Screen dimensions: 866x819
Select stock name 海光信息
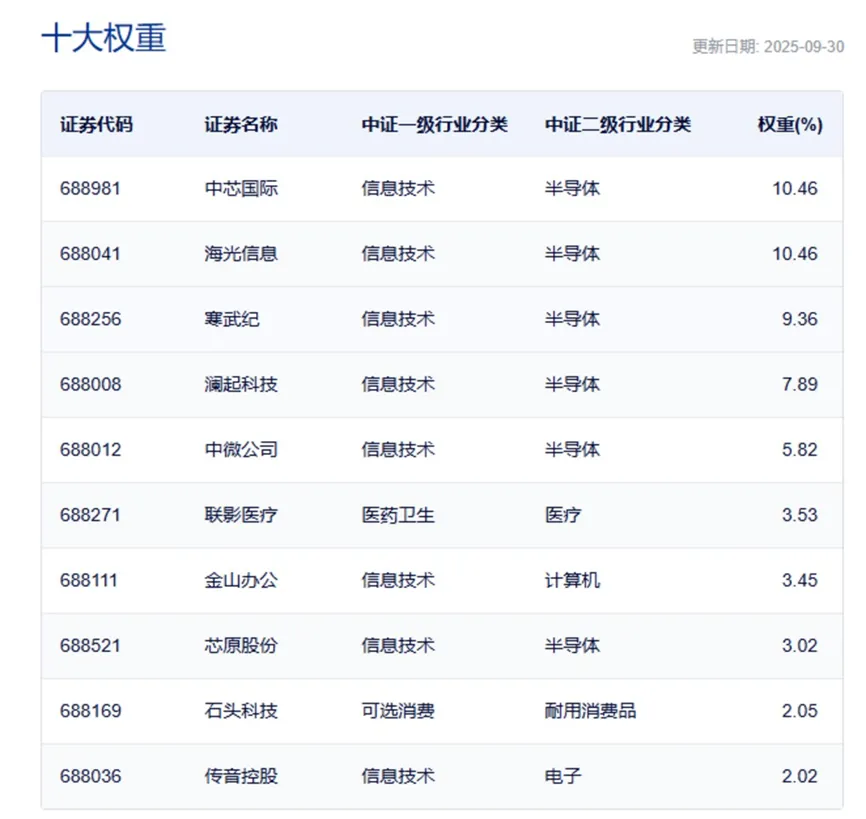pyautogui.click(x=241, y=253)
